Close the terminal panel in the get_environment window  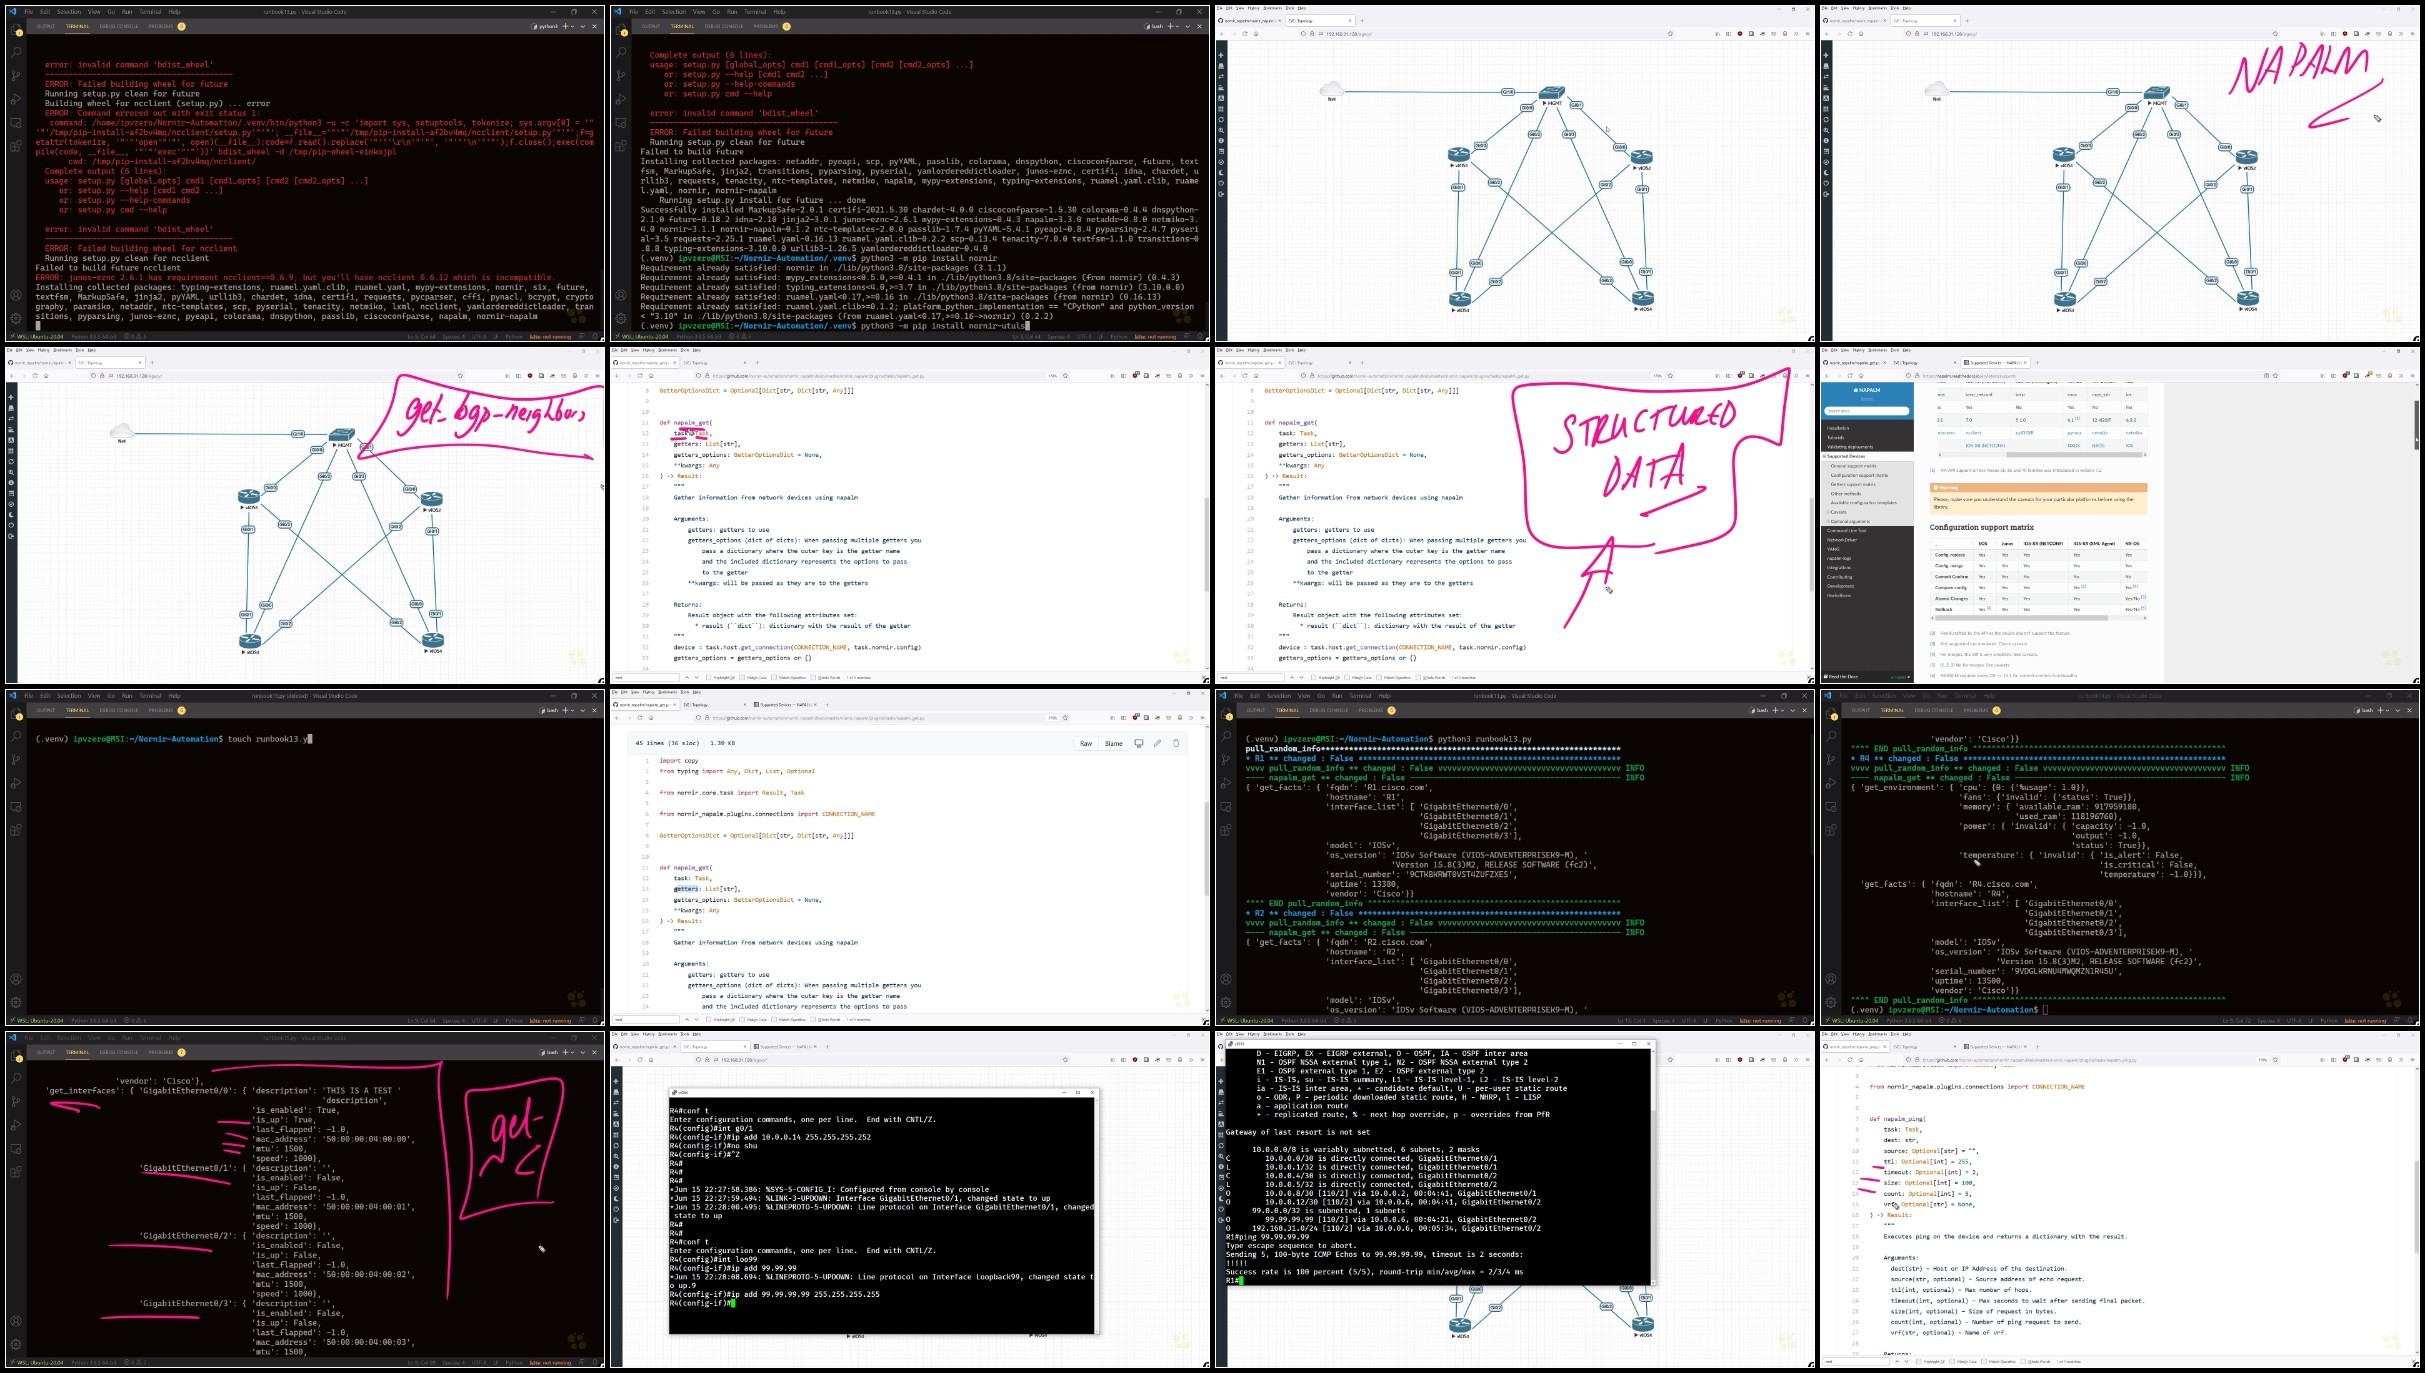coord(2410,710)
